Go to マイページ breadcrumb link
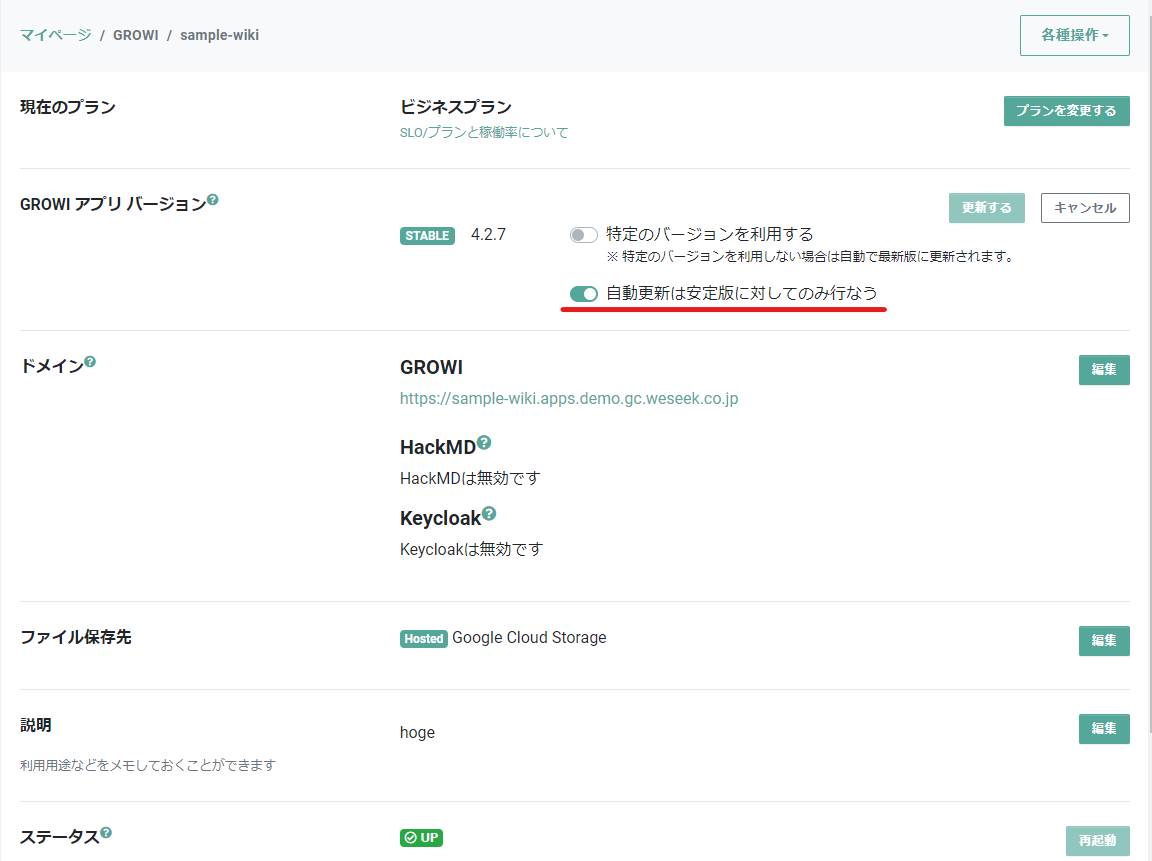The height and width of the screenshot is (861, 1152). (55, 35)
